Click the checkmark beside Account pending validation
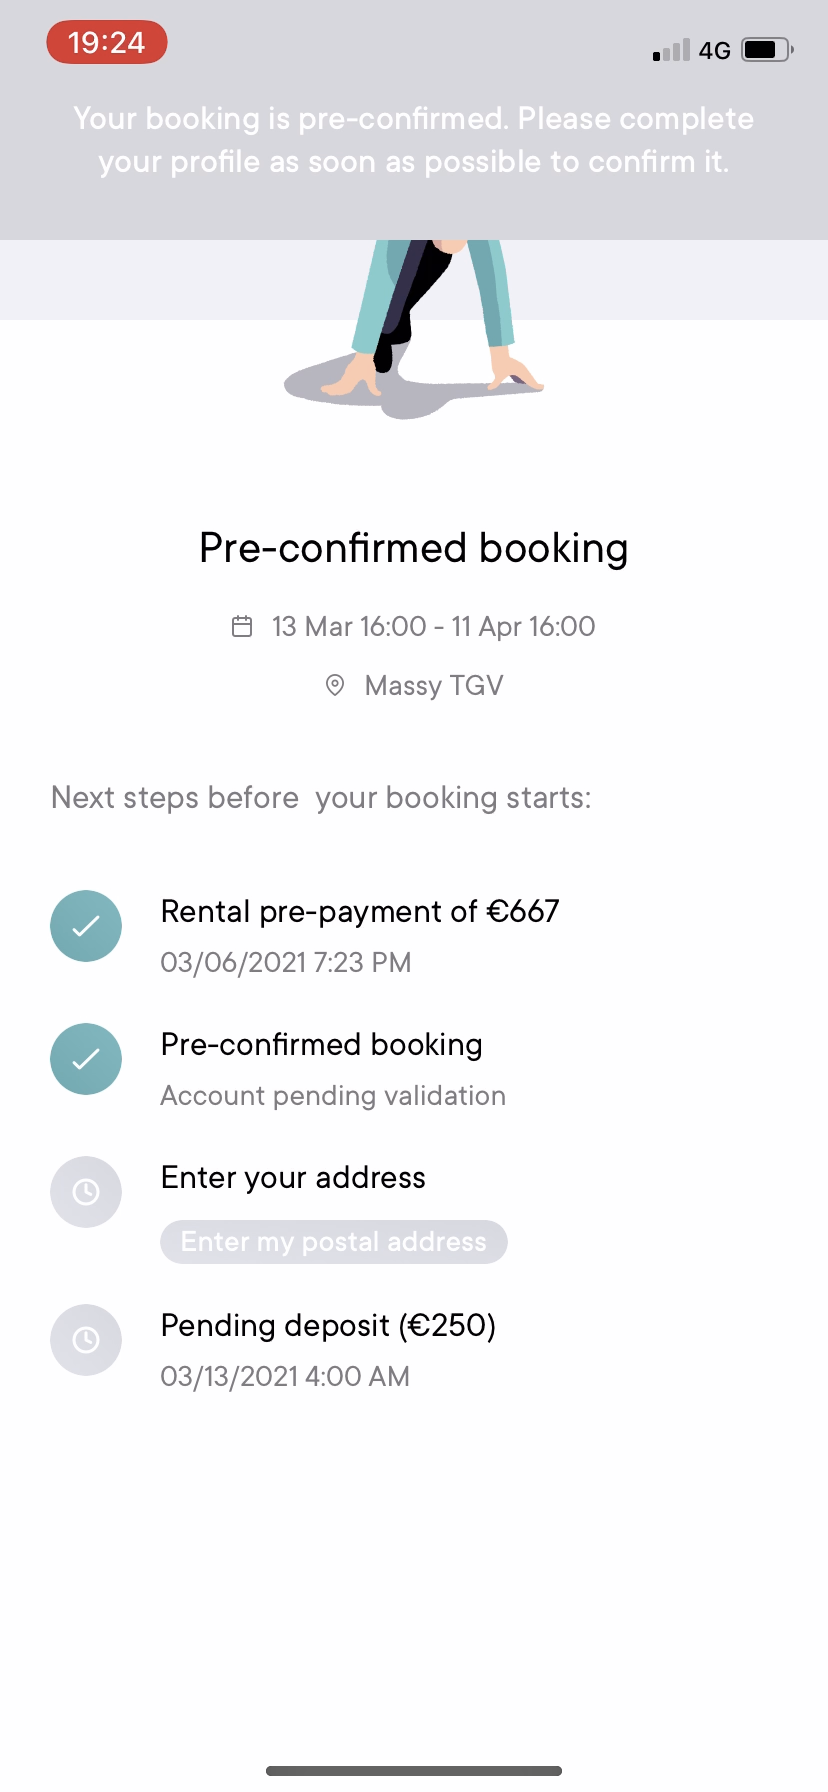The width and height of the screenshot is (828, 1792). (x=86, y=1059)
